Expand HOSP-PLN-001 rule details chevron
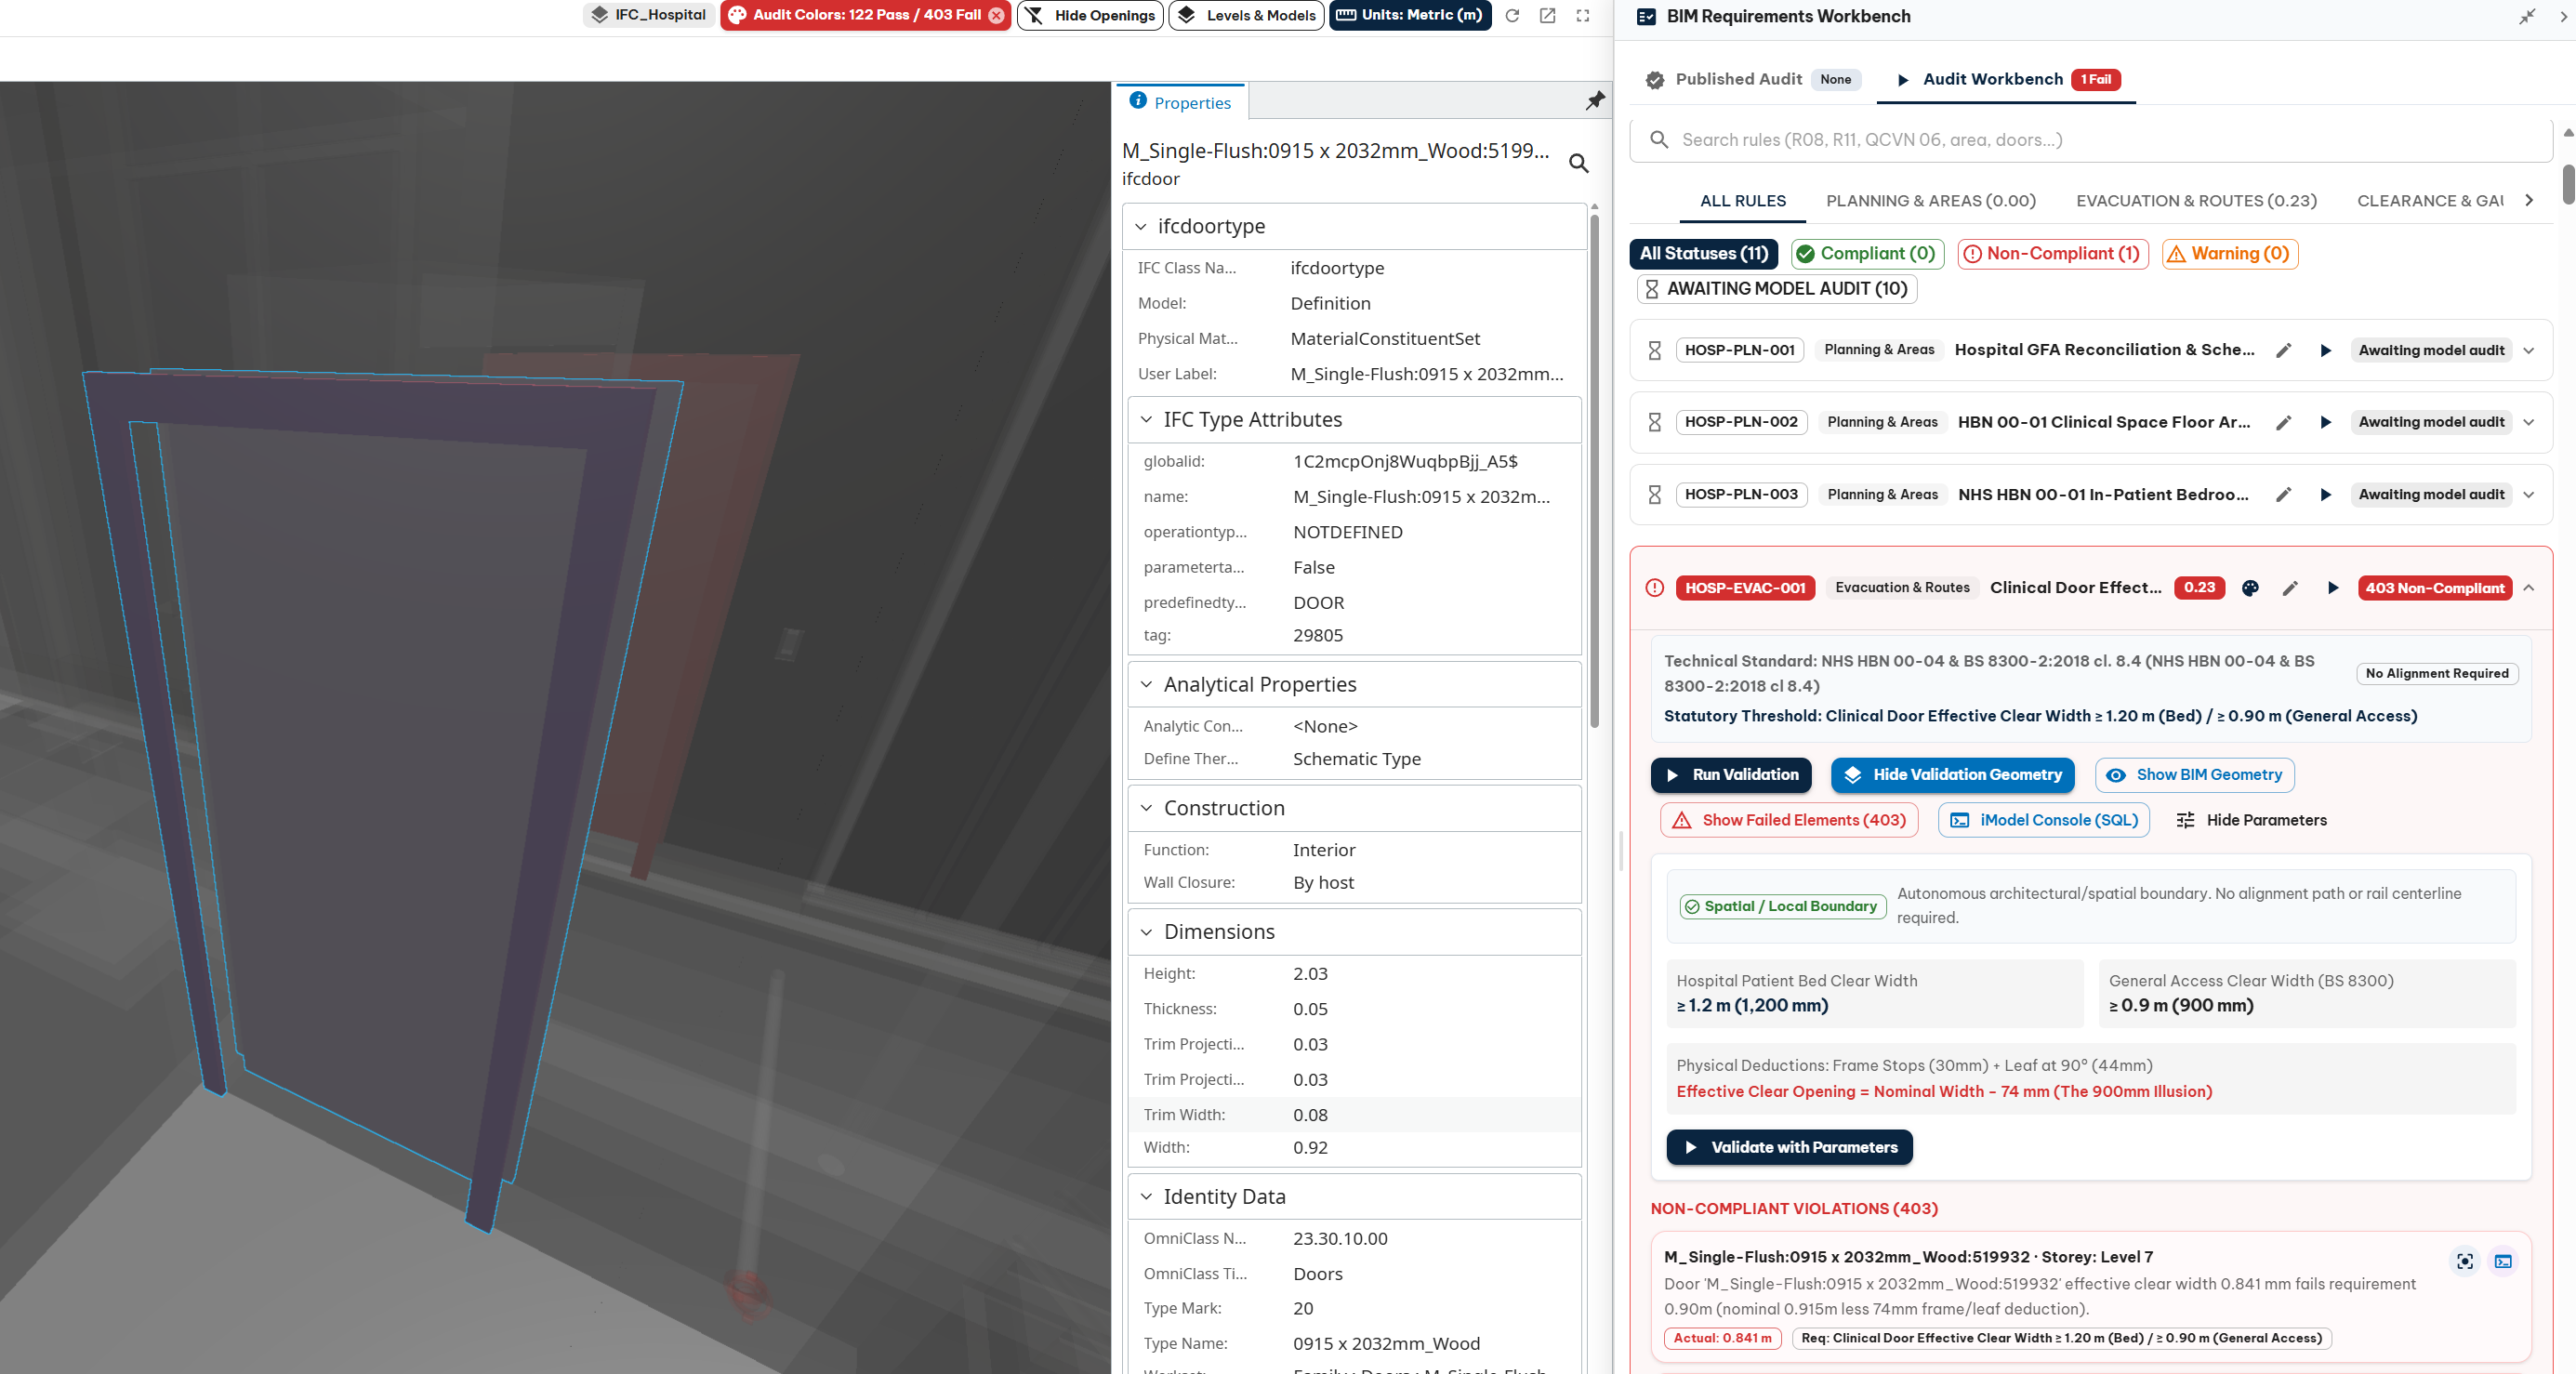The width and height of the screenshot is (2576, 1374). click(2528, 350)
